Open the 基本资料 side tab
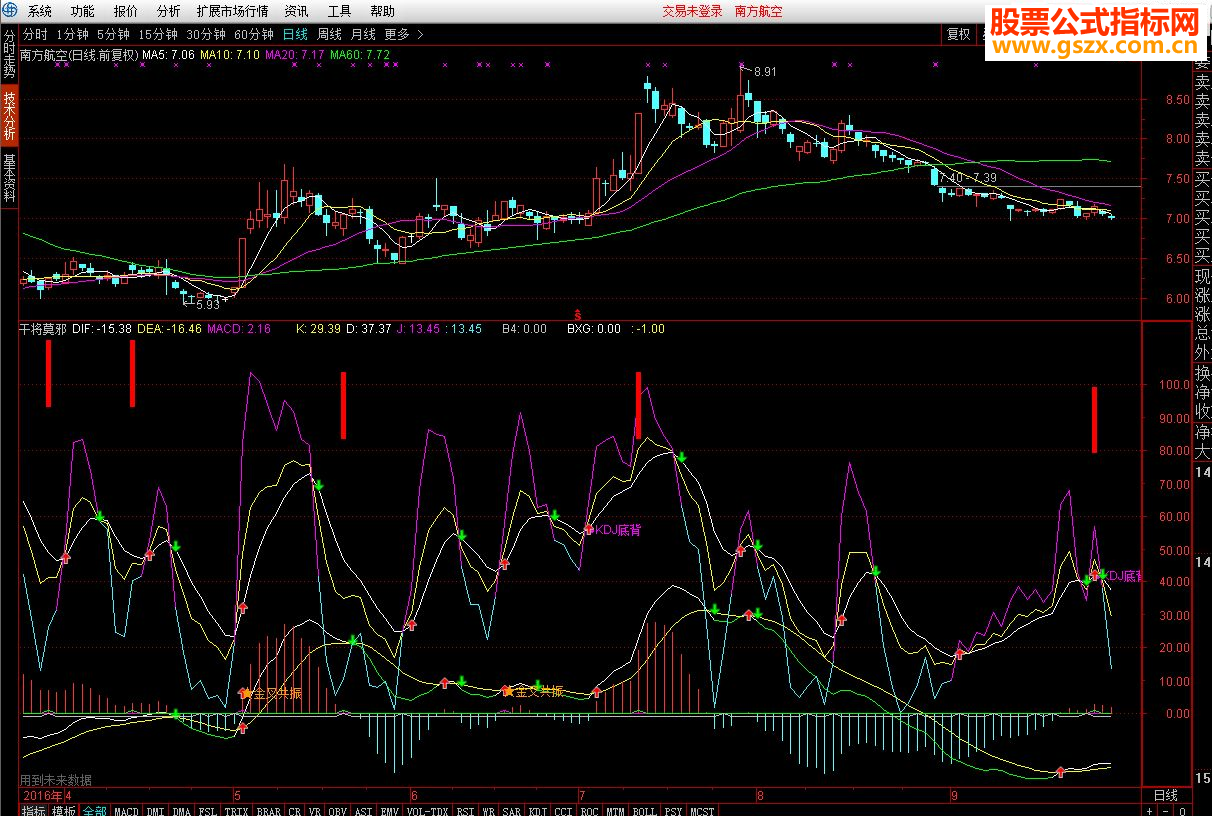This screenshot has width=1212, height=816. 9,178
